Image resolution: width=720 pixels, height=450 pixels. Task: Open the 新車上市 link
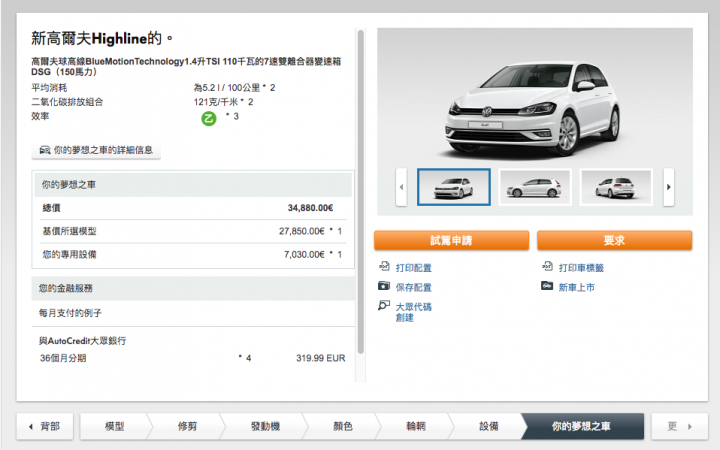coord(576,287)
